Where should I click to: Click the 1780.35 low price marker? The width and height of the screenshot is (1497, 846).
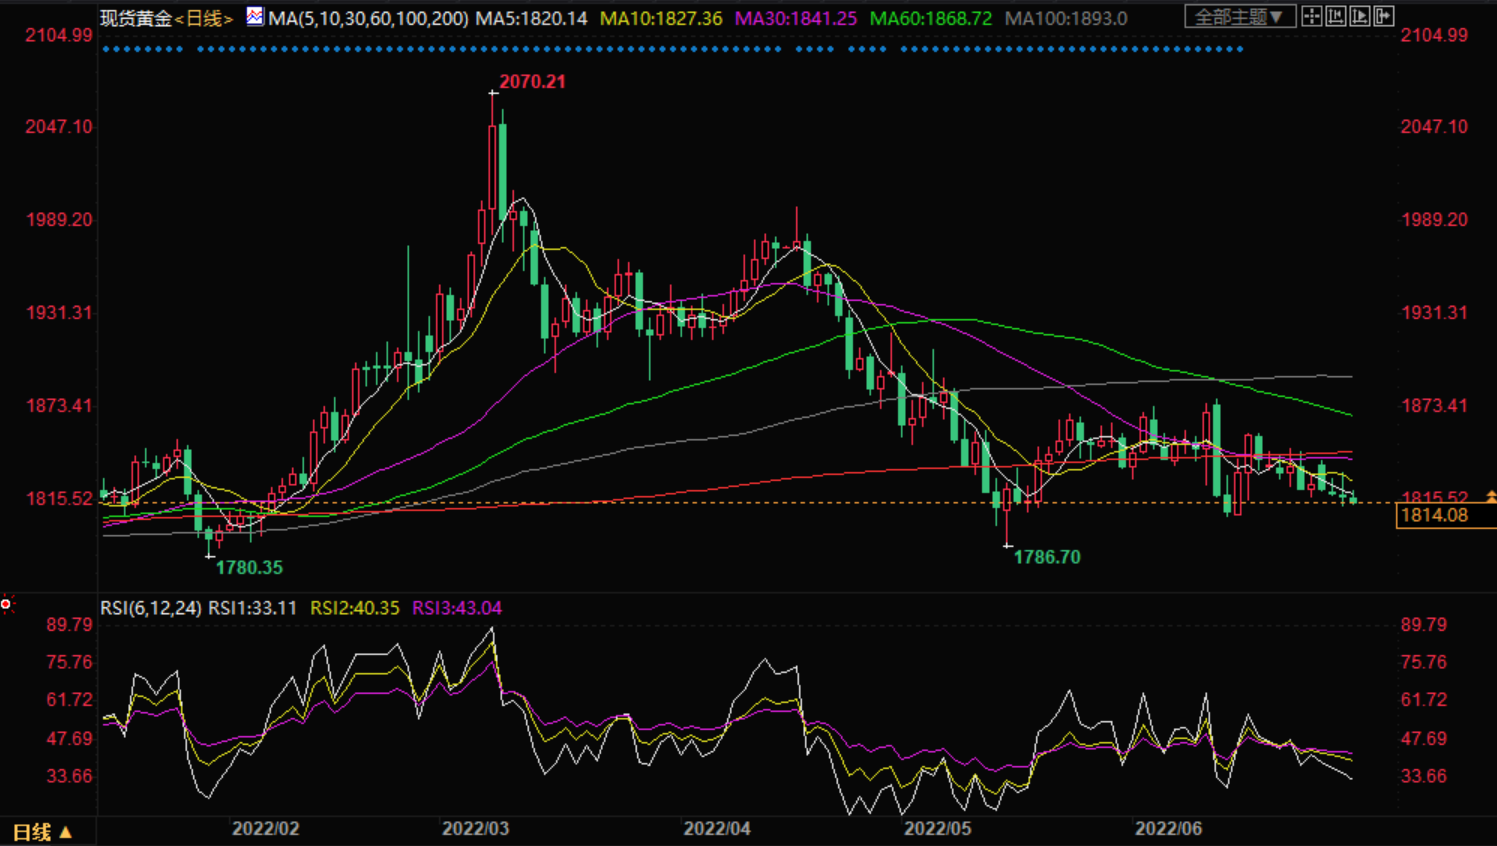pos(249,568)
